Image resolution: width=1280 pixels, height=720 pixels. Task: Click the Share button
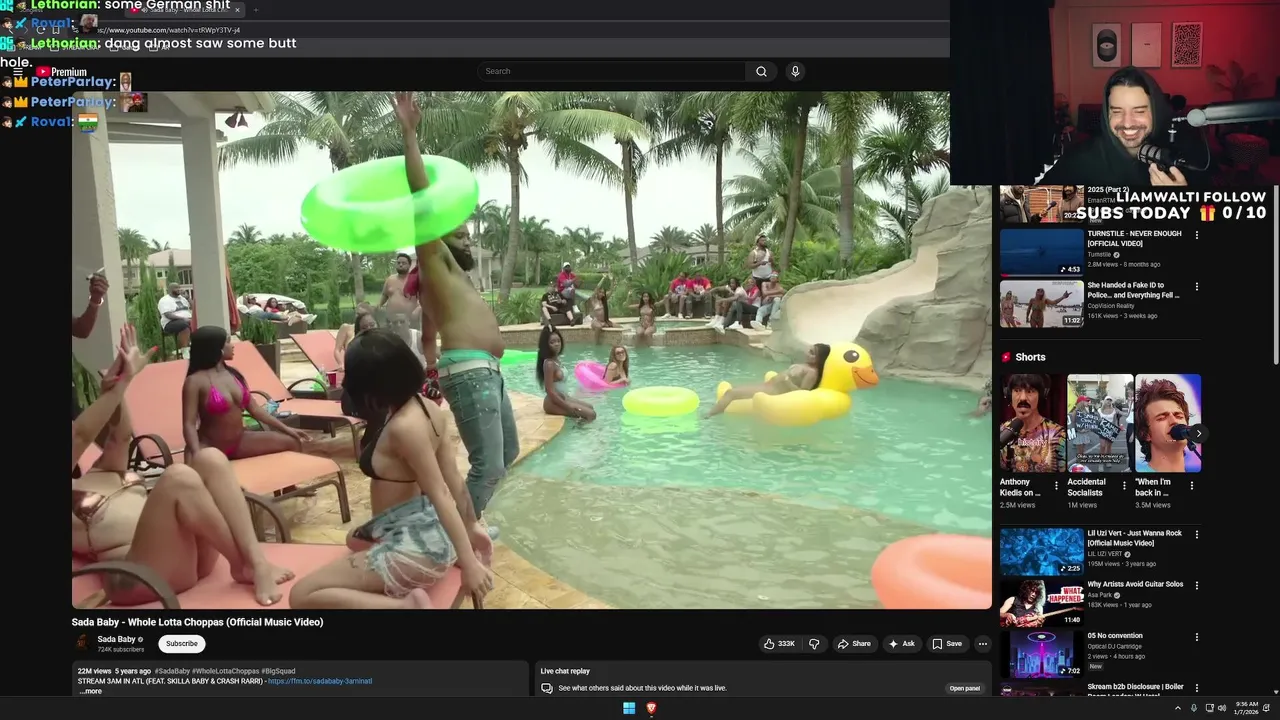pyautogui.click(x=853, y=644)
